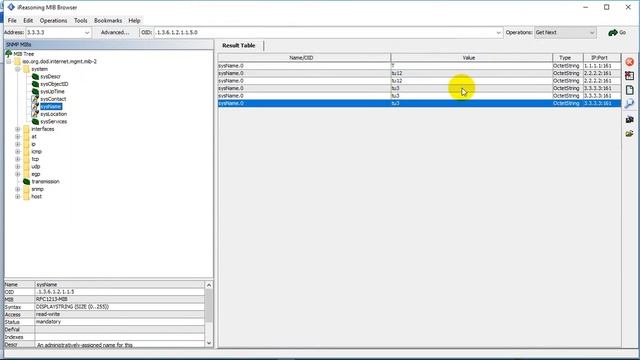Click the OID input field
Screen dimensions: 640x360
[x=324, y=33]
